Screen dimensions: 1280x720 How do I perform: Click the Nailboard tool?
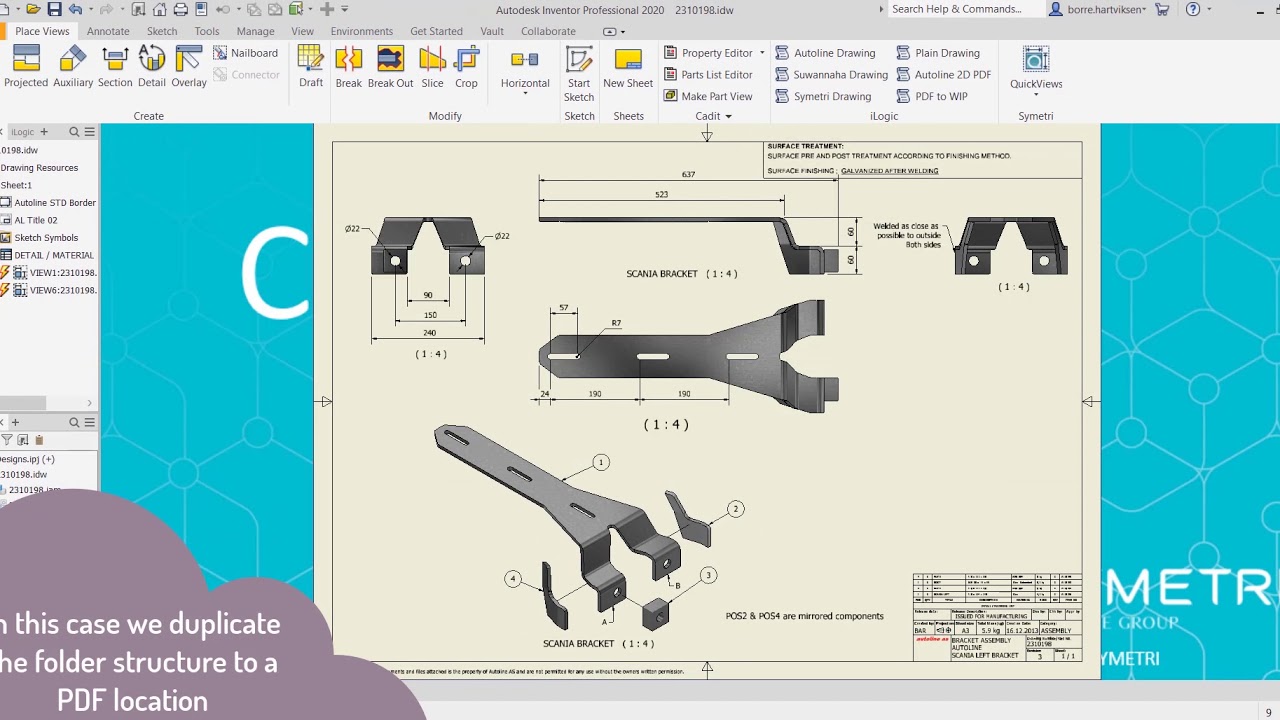[x=246, y=53]
